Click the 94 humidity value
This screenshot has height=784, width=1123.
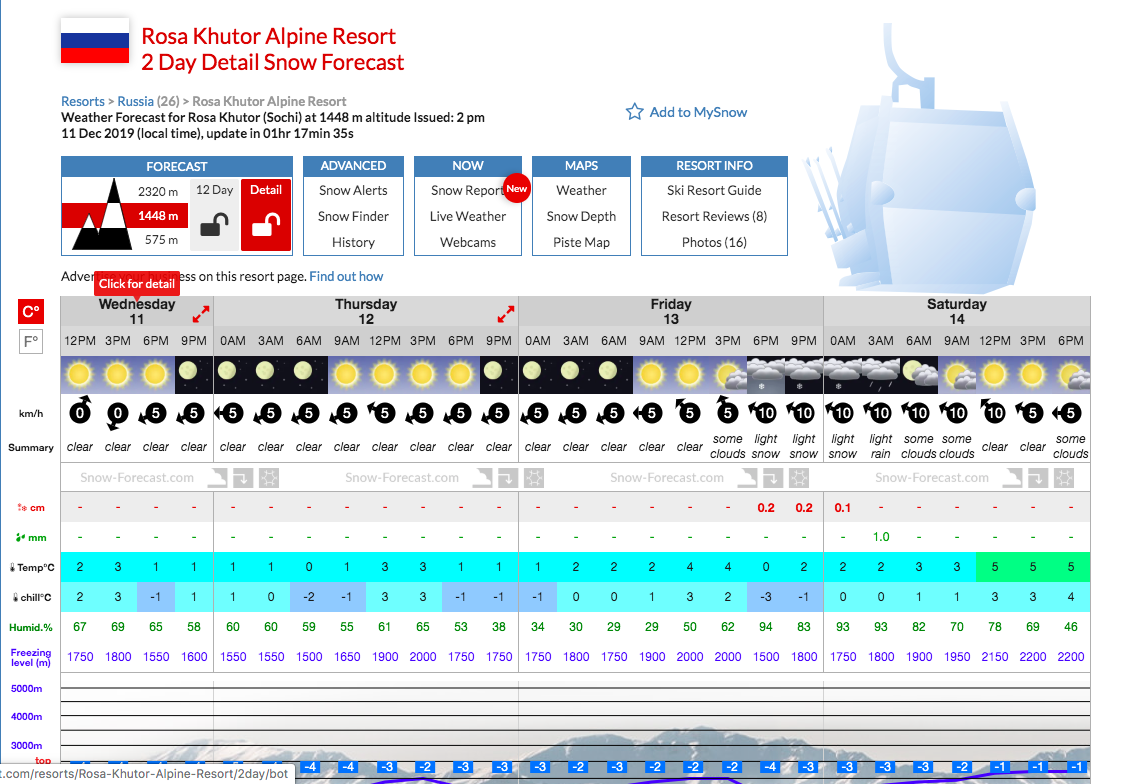[766, 626]
